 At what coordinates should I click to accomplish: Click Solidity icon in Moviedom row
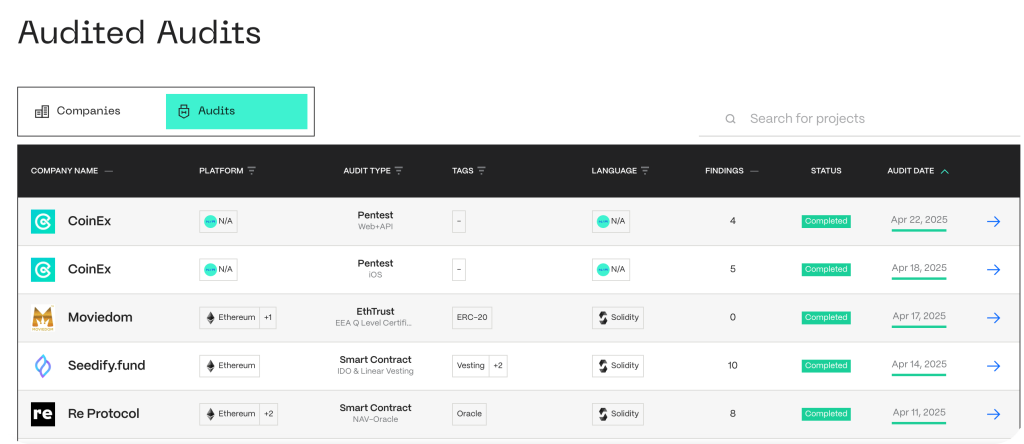coord(603,318)
